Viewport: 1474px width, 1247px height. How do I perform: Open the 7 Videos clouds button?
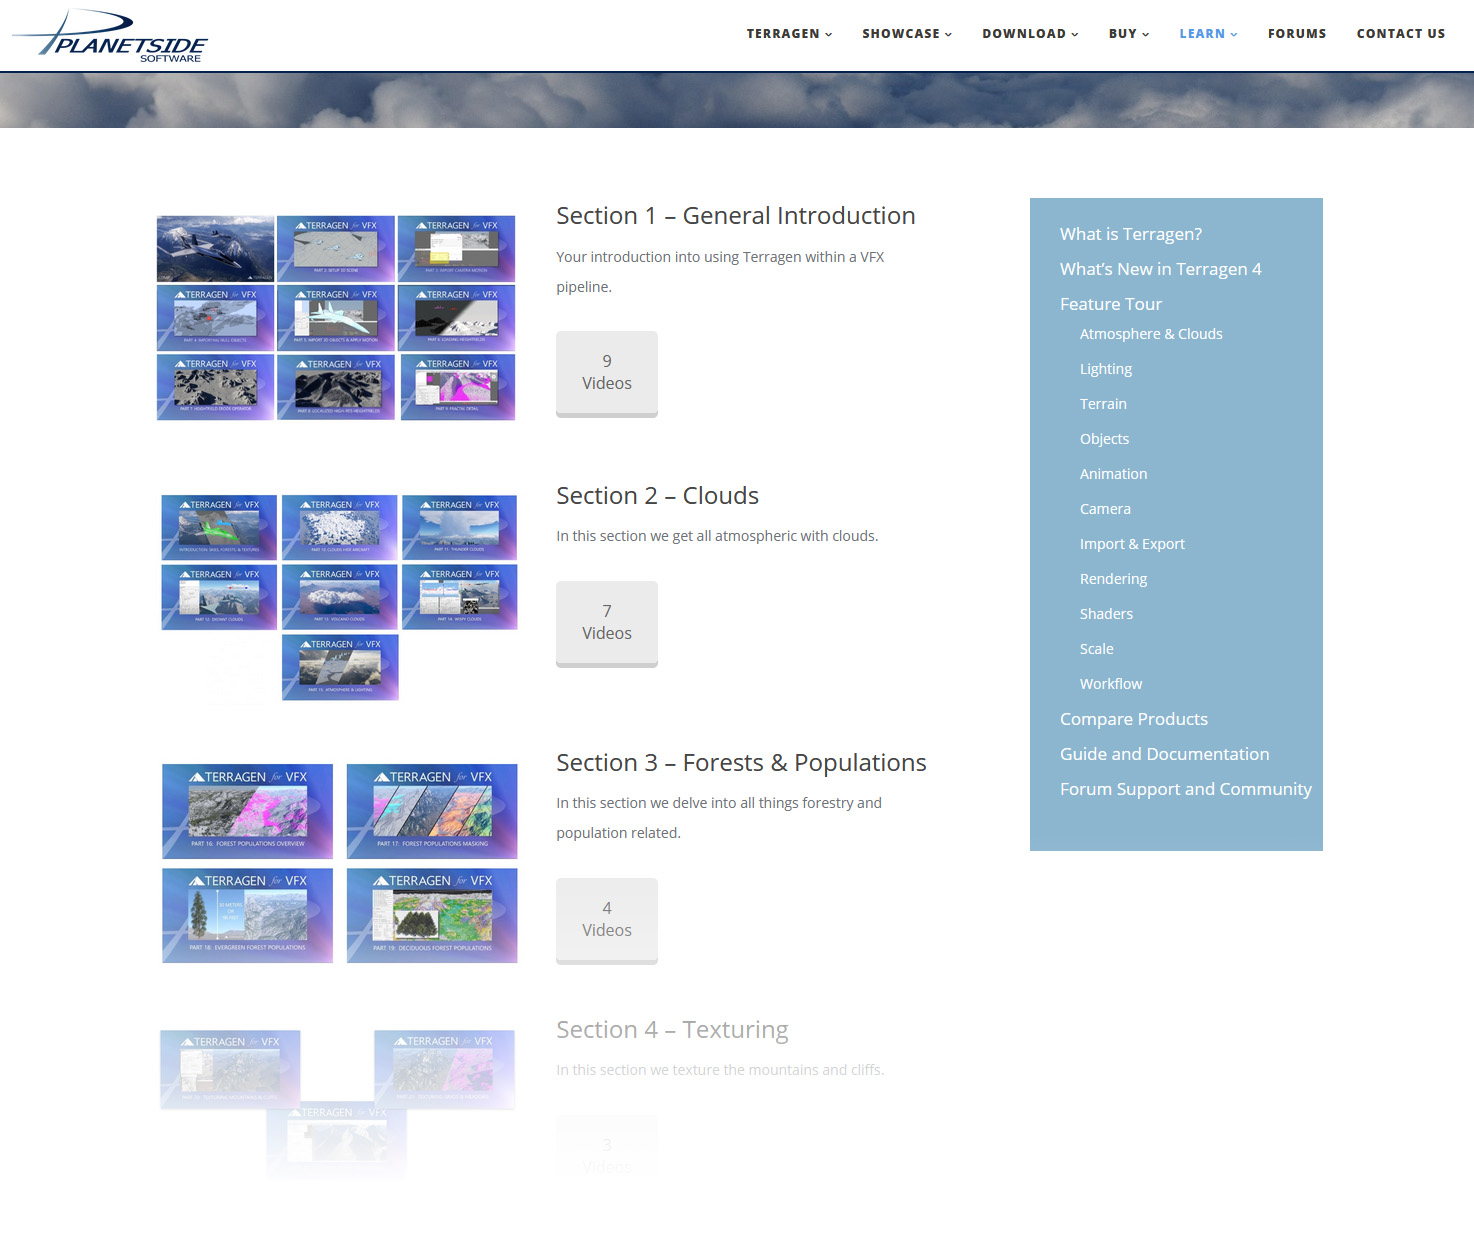click(606, 623)
